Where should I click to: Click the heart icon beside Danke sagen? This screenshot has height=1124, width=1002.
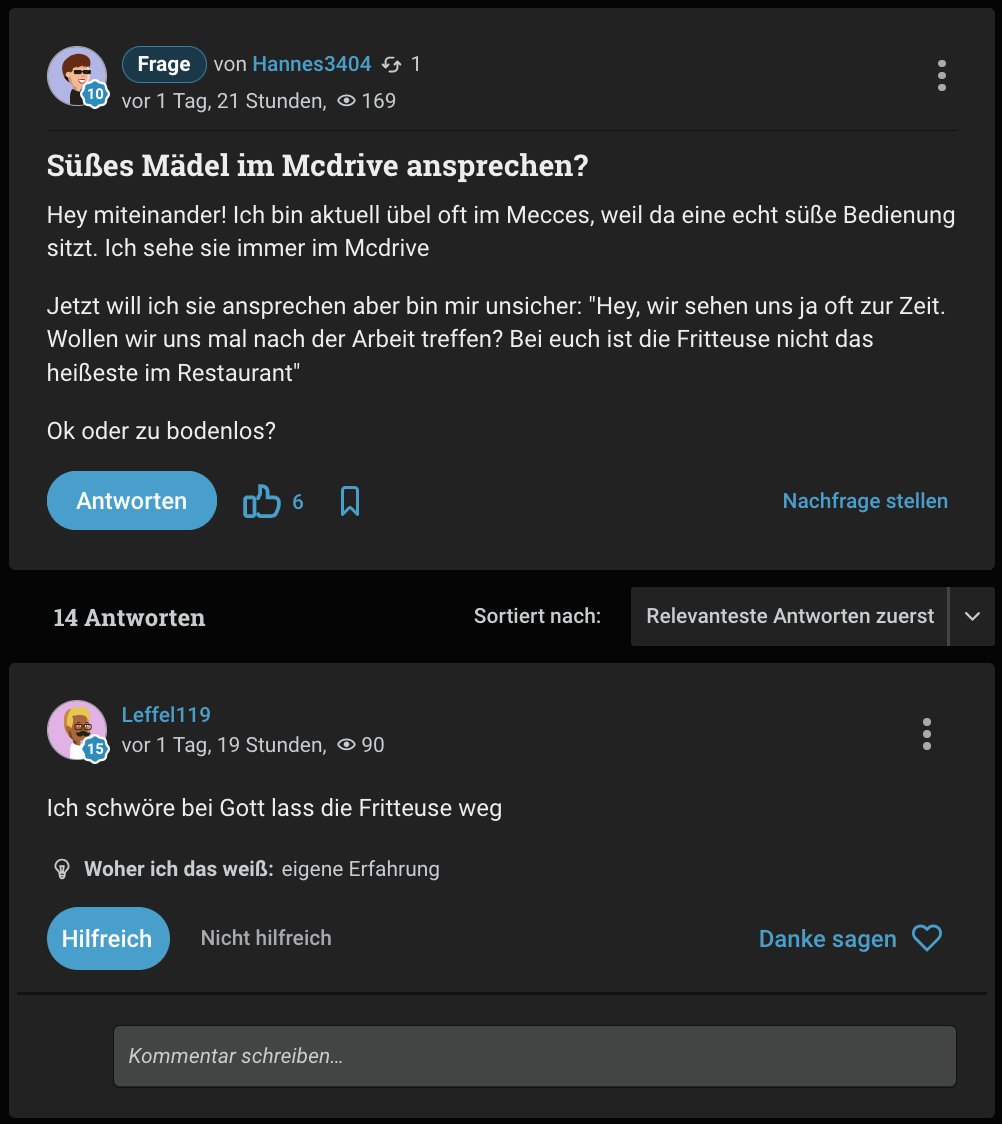[927, 938]
